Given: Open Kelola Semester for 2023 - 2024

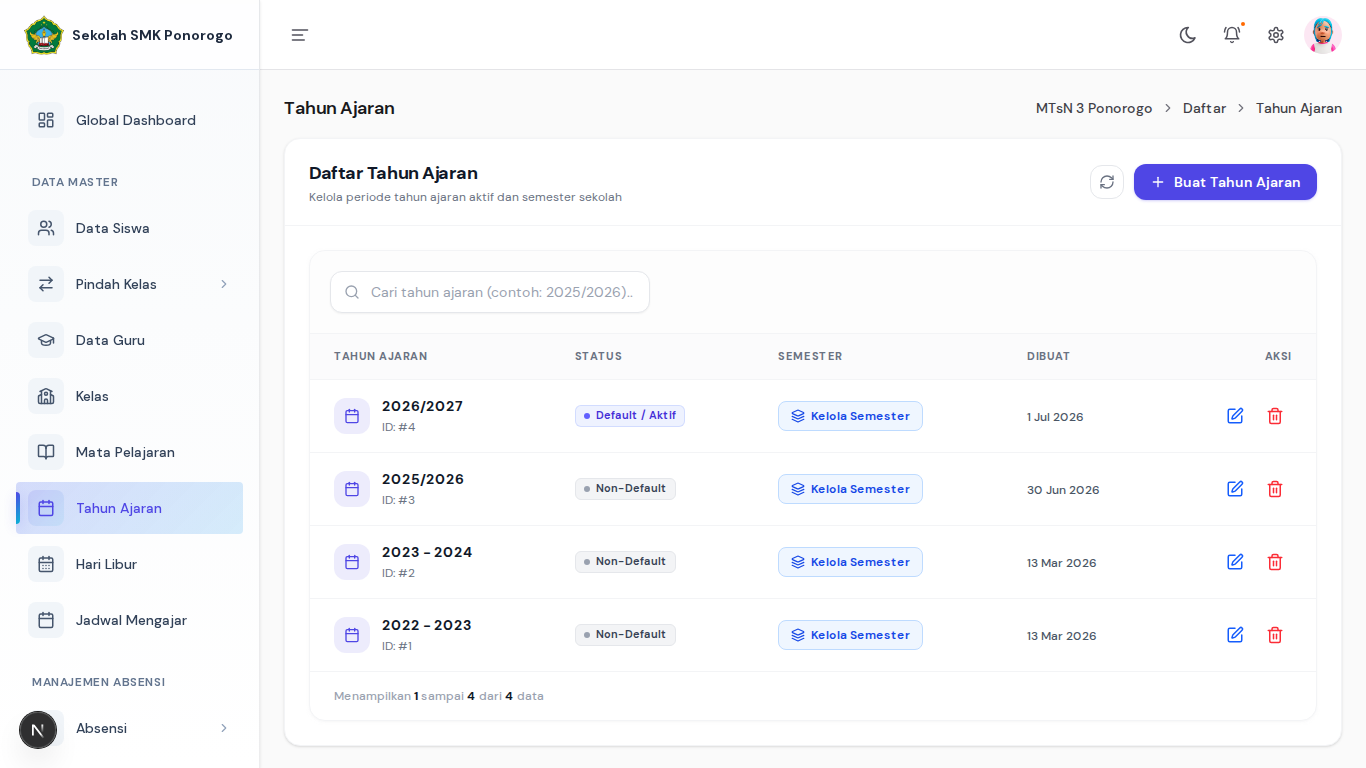Looking at the screenshot, I should (x=850, y=562).
